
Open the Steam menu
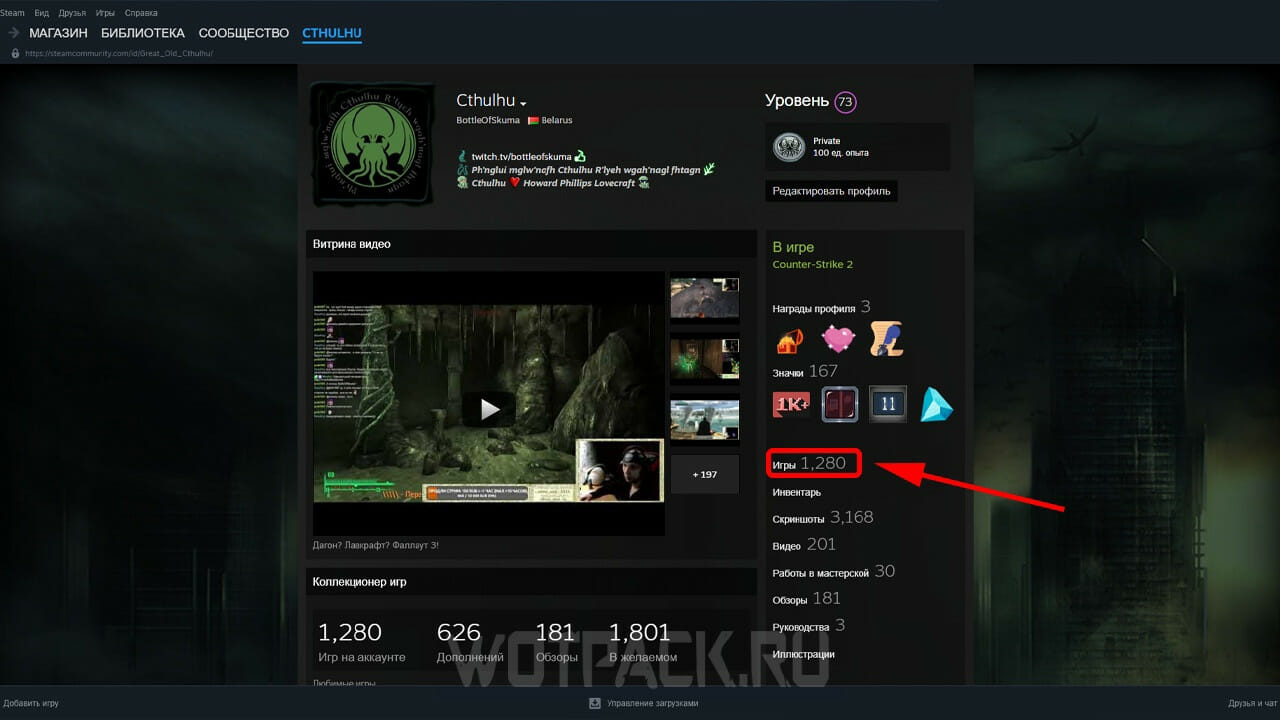pyautogui.click(x=12, y=13)
